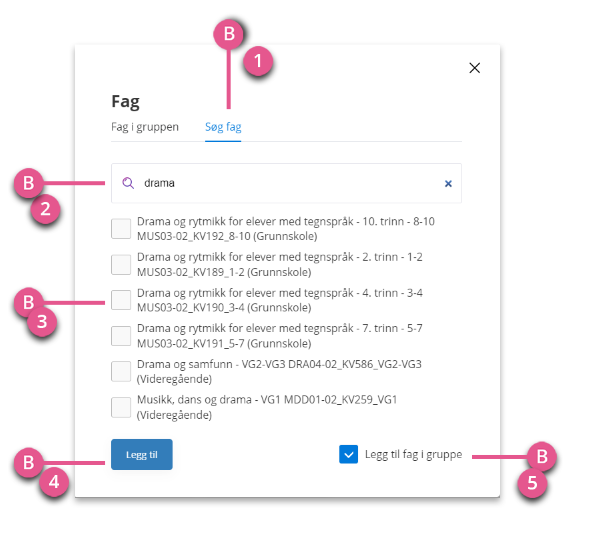The width and height of the screenshot is (591, 553).
Task: Click the pink number 4 marker
Action: click(54, 482)
